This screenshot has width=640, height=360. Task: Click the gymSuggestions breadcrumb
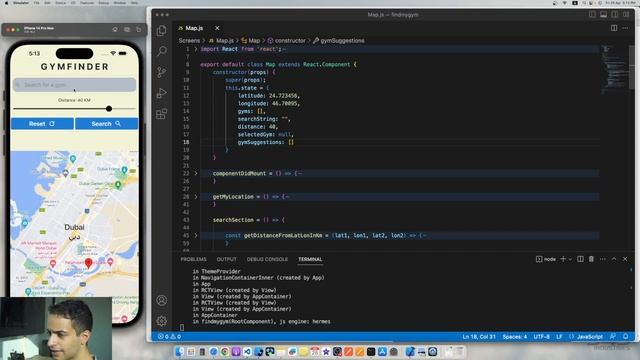339,40
